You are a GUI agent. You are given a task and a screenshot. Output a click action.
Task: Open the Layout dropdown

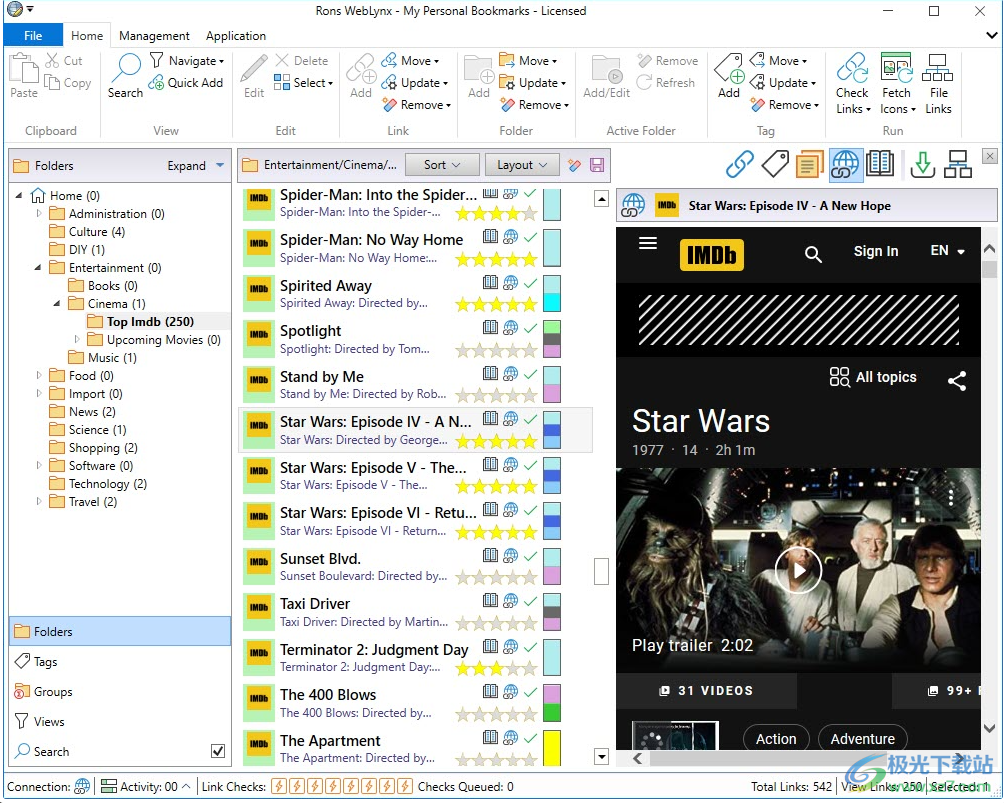pos(522,165)
